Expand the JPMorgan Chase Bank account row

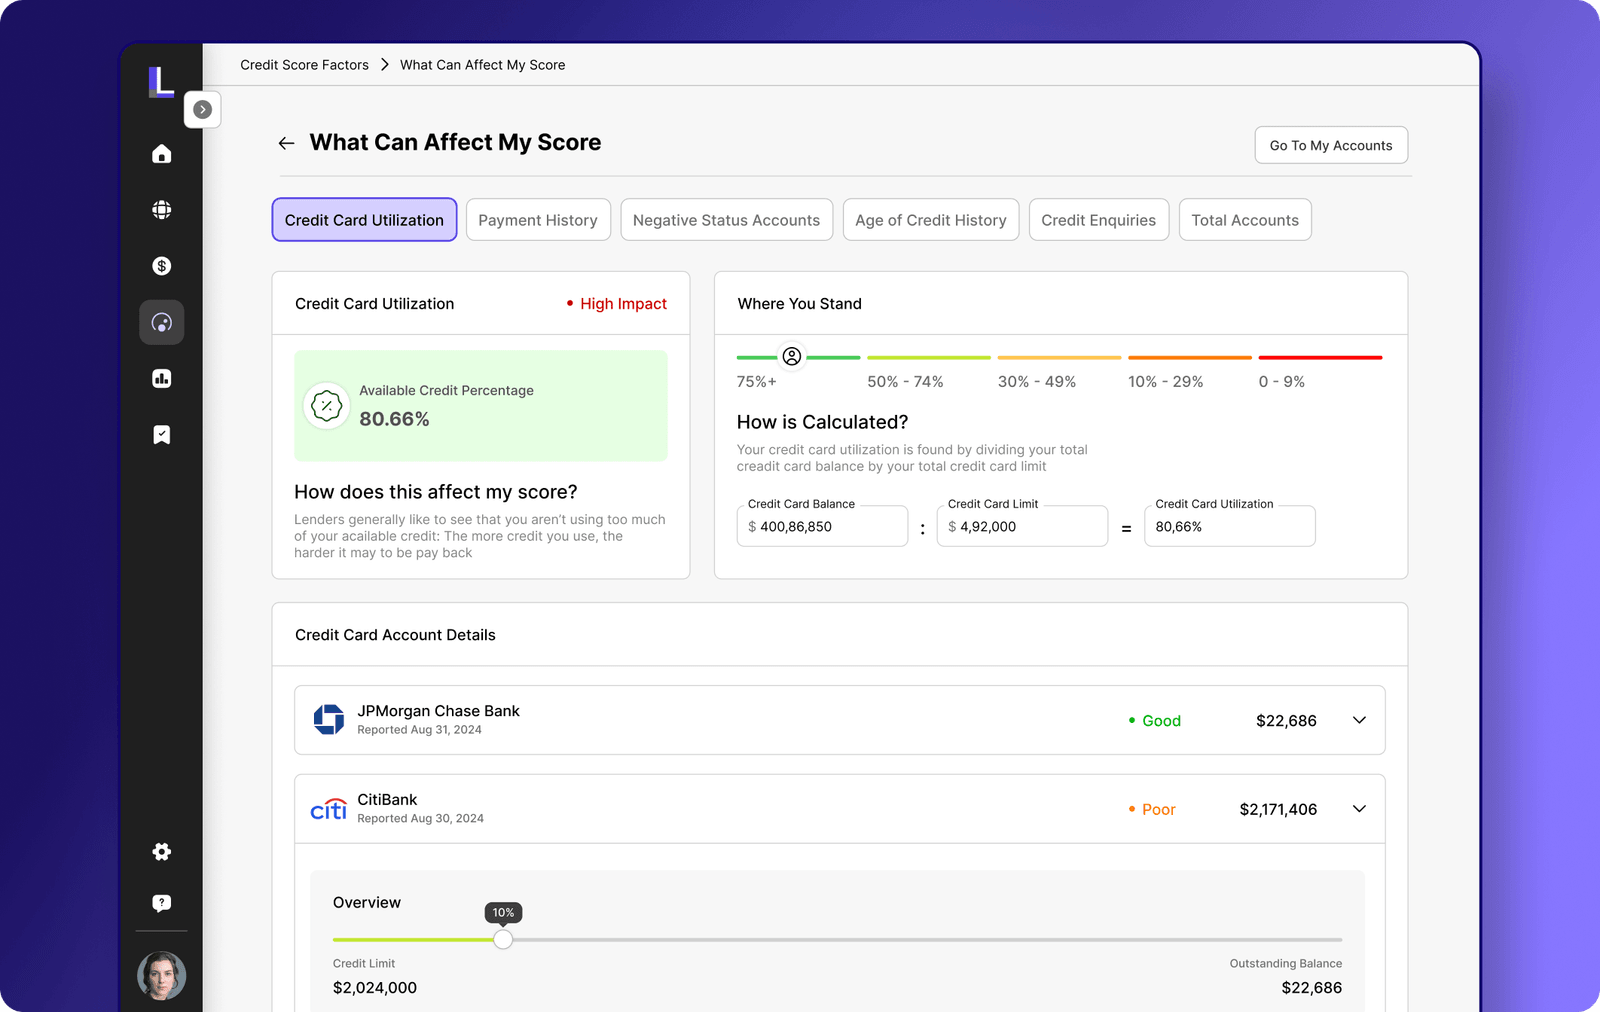[x=1359, y=720]
